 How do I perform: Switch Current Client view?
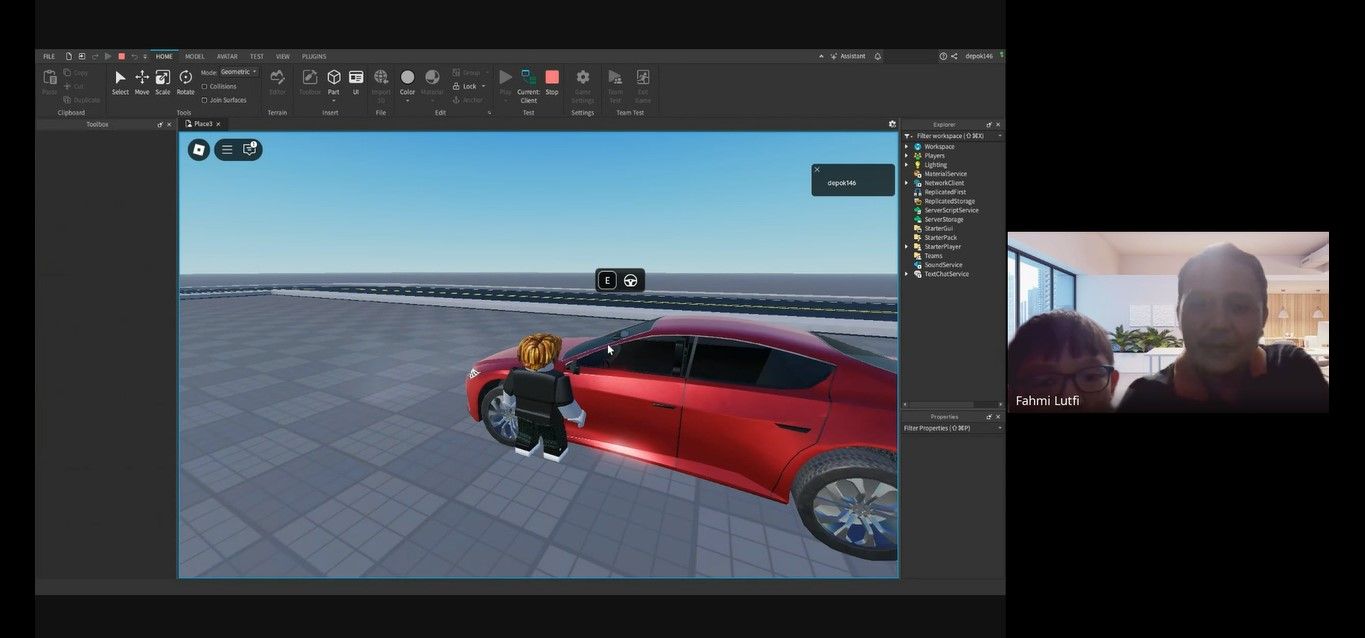point(529,84)
